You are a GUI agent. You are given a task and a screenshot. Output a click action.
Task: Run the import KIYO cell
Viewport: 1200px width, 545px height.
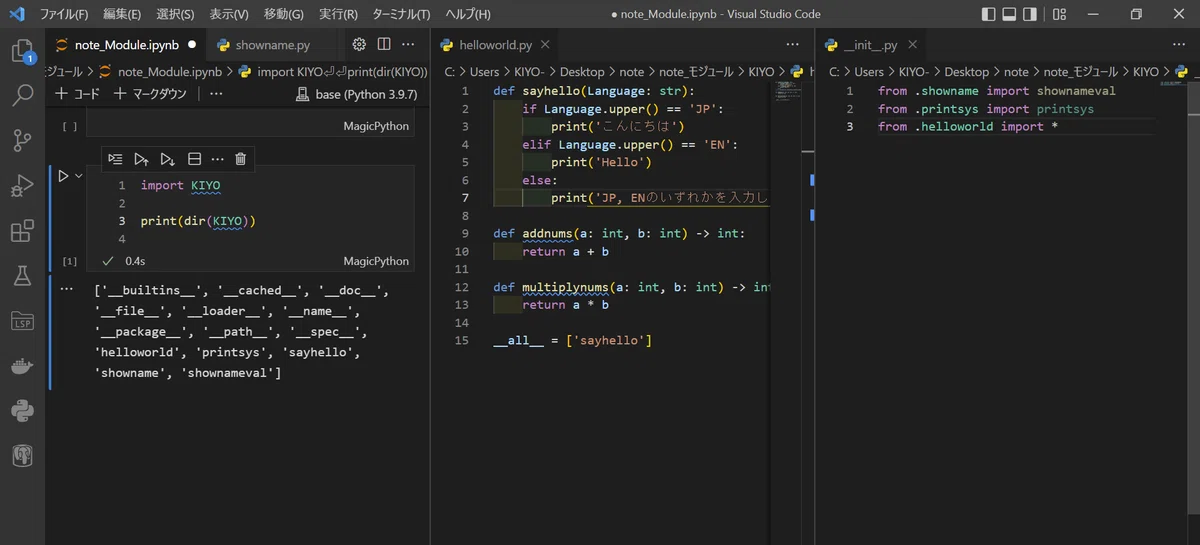click(63, 176)
